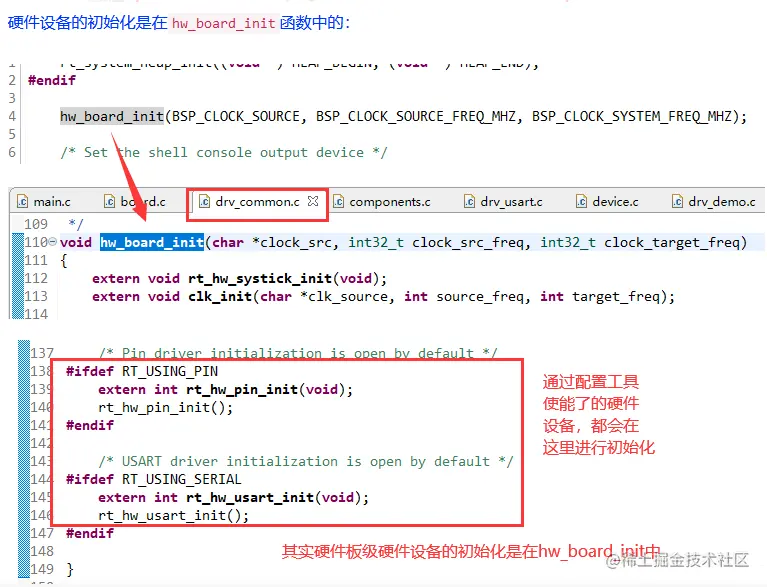Click the clk_init extern declaration
Screen dimensions: 767x587
[x=383, y=296]
